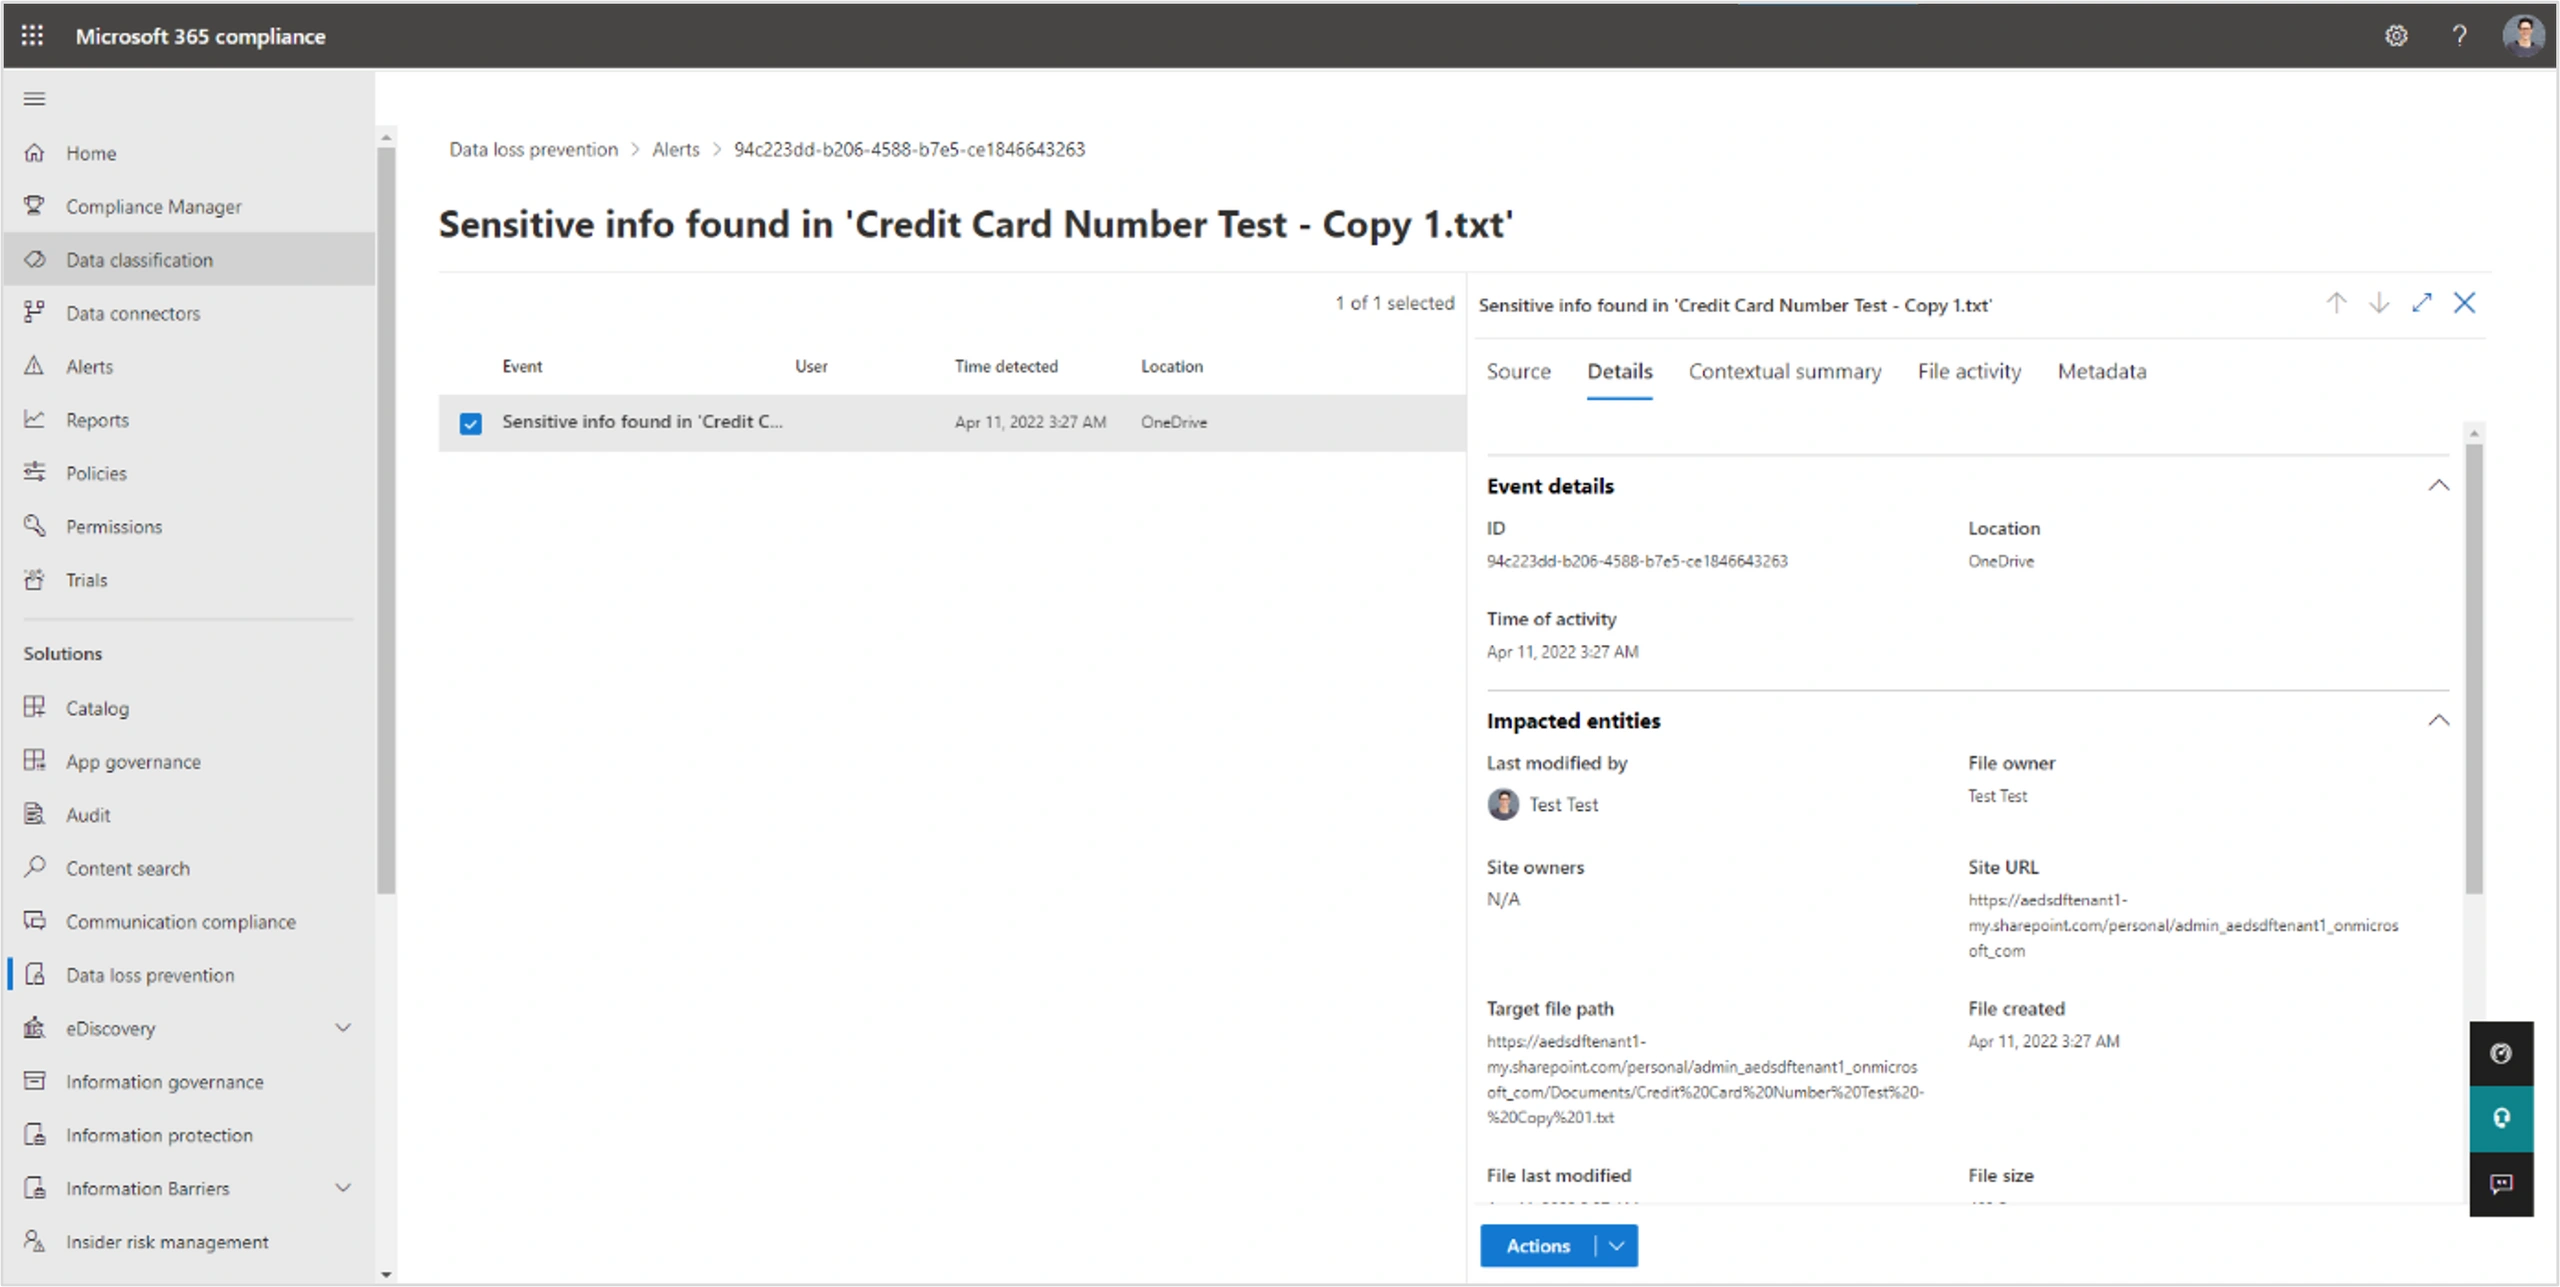This screenshot has height=1287, width=2560.
Task: Go to the next alert using the down arrow
Action: pyautogui.click(x=2378, y=302)
